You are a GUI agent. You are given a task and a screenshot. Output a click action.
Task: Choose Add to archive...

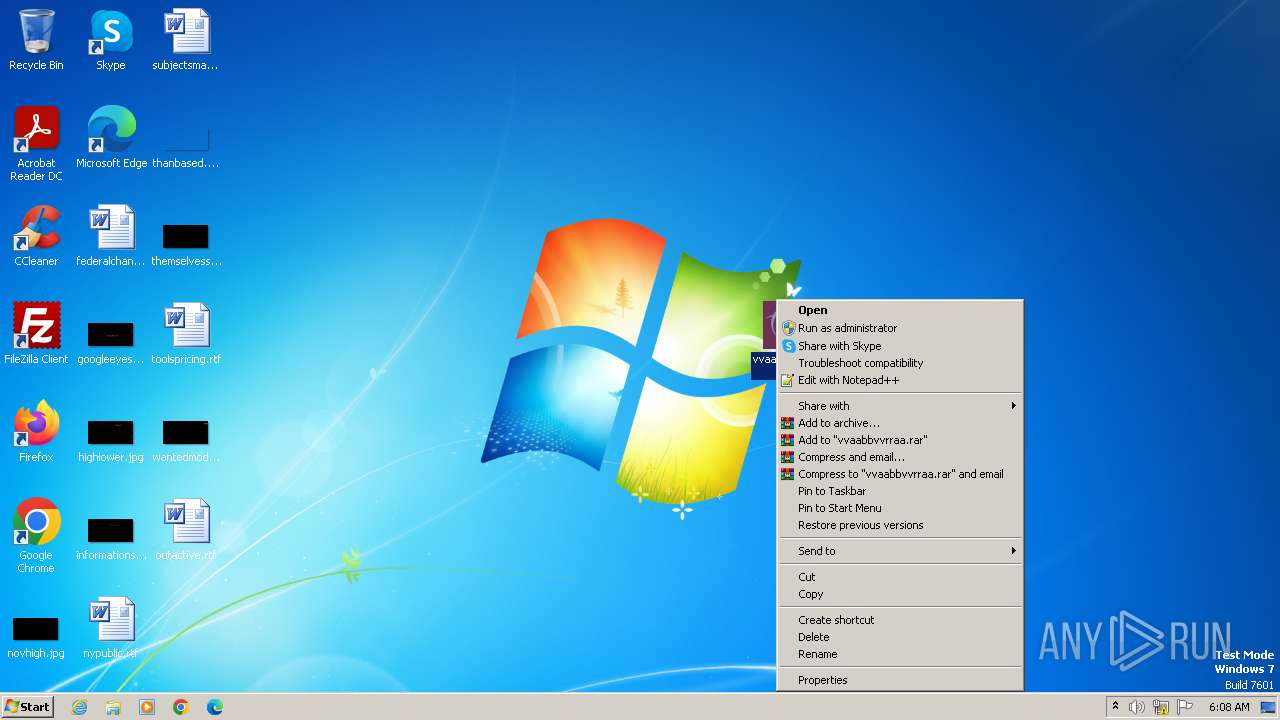point(900,423)
